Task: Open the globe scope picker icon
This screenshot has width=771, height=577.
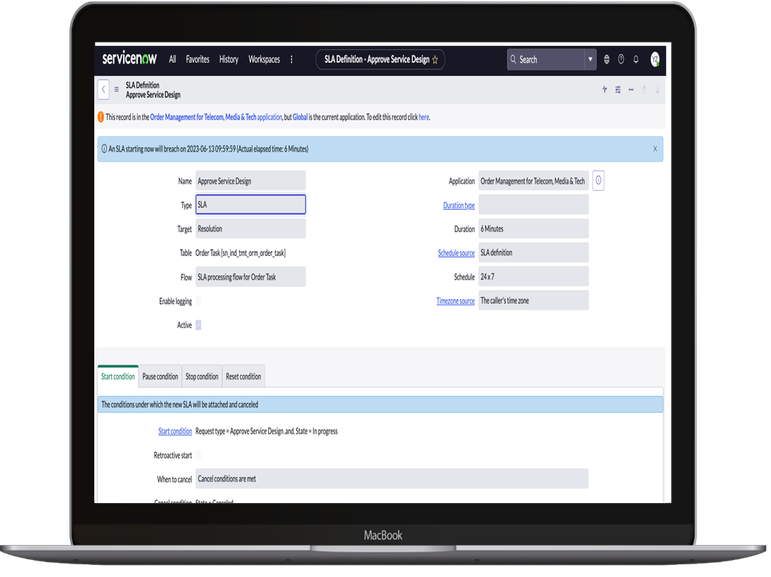Action: tap(607, 60)
